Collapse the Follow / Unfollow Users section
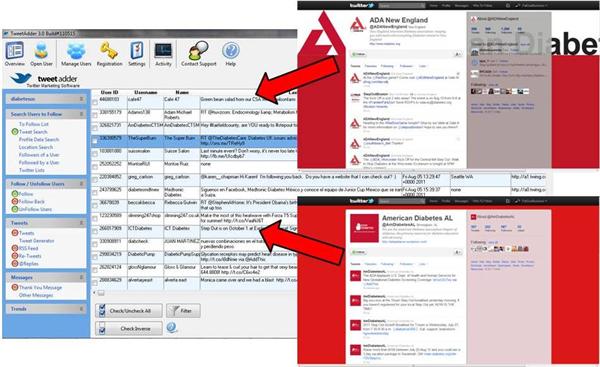The width and height of the screenshot is (600, 367). (82, 184)
